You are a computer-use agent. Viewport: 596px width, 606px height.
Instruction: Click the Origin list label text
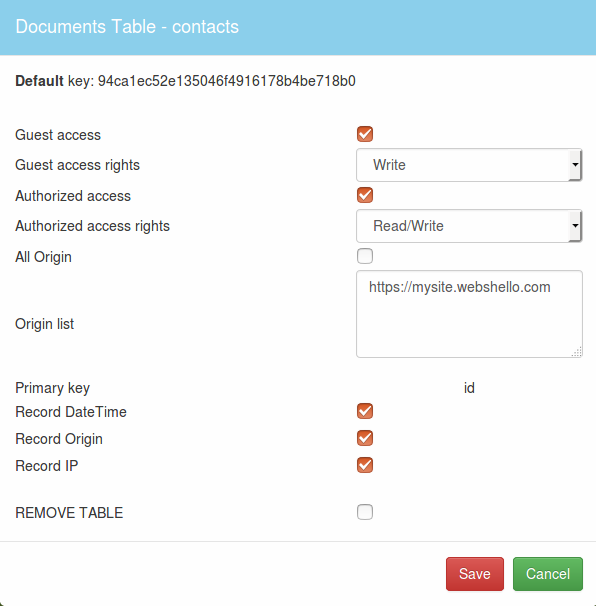click(x=44, y=324)
